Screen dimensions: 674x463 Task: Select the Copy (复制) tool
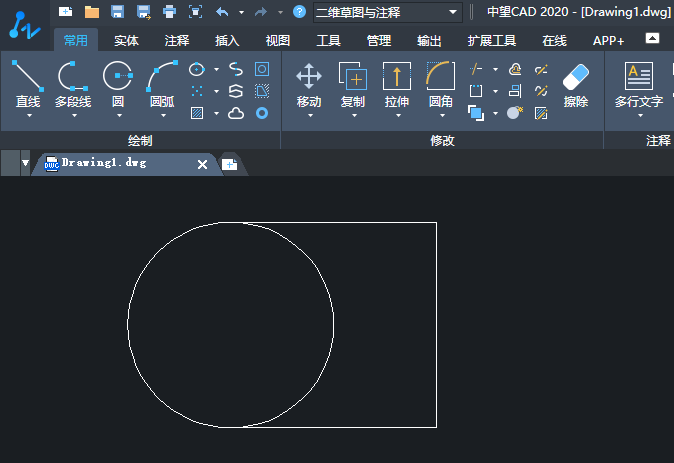(353, 84)
